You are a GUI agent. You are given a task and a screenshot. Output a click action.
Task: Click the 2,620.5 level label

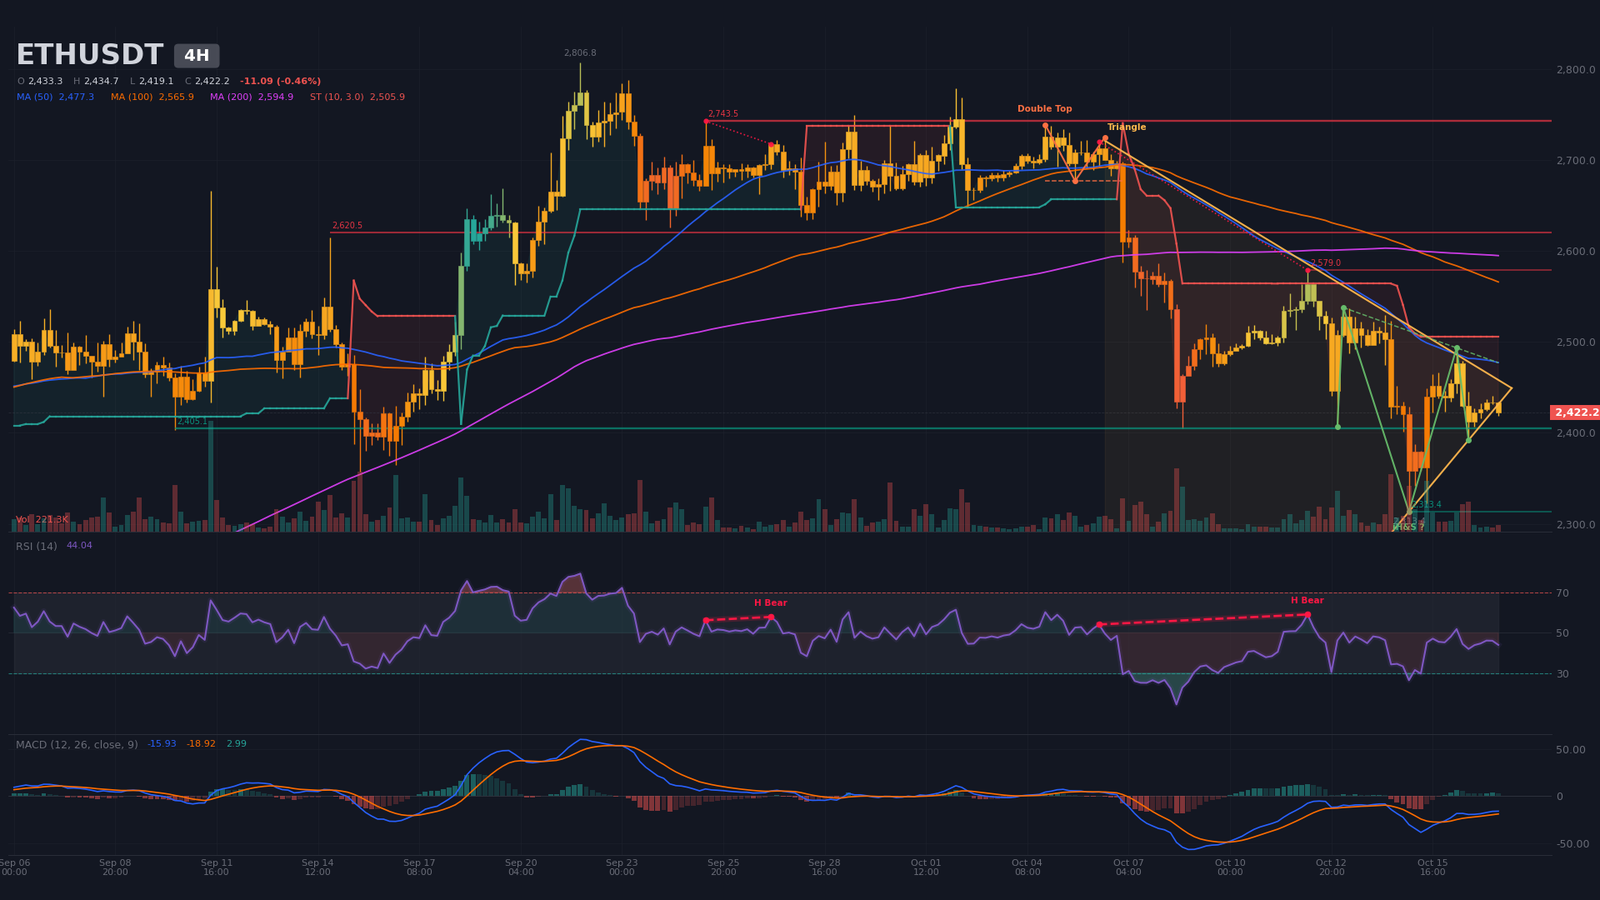point(347,226)
